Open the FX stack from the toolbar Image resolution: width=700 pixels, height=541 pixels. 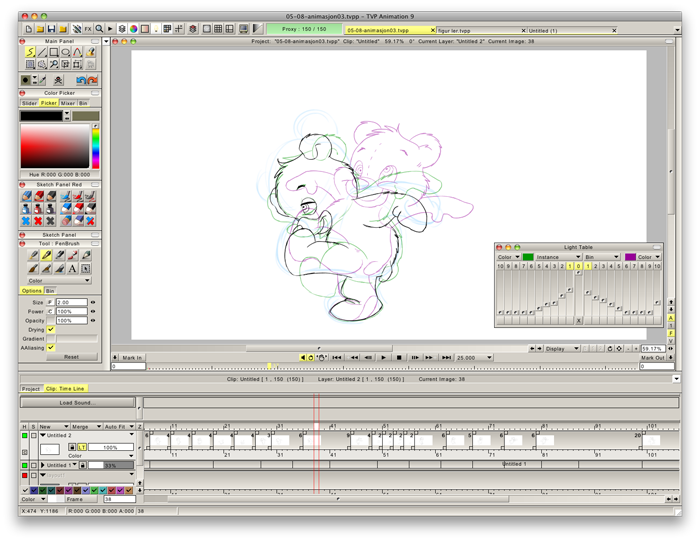[88, 29]
